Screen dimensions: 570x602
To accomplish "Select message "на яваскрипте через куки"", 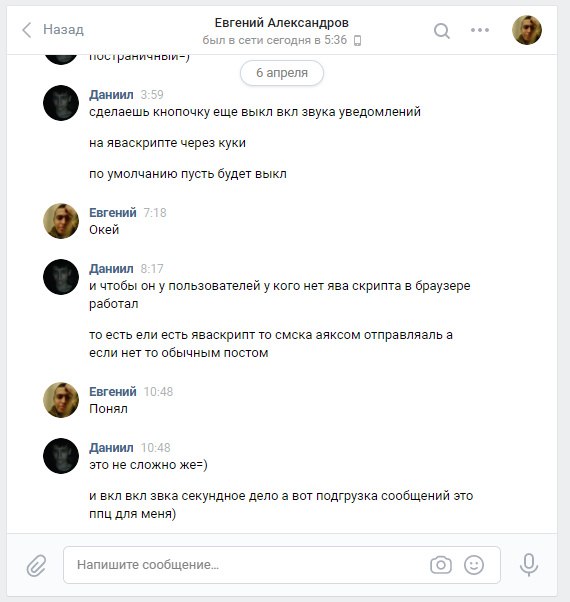I will [x=167, y=143].
